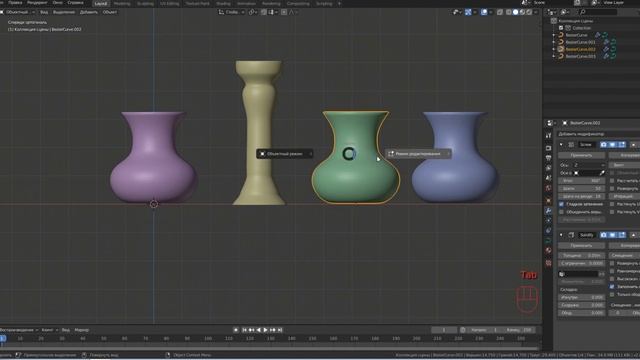Toggle X-ray view
The width and height of the screenshot is (640, 360).
pyautogui.click(x=500, y=12)
